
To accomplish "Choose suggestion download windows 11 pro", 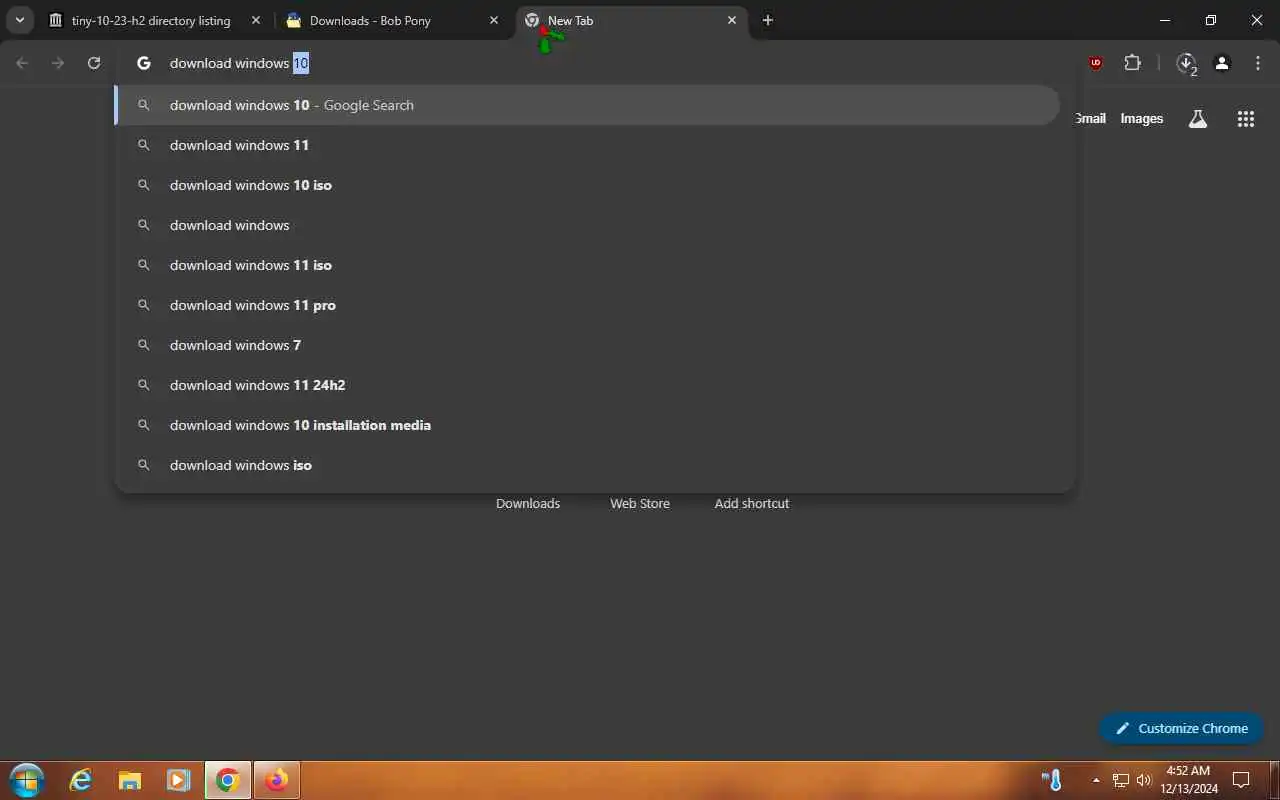I will tap(587, 305).
